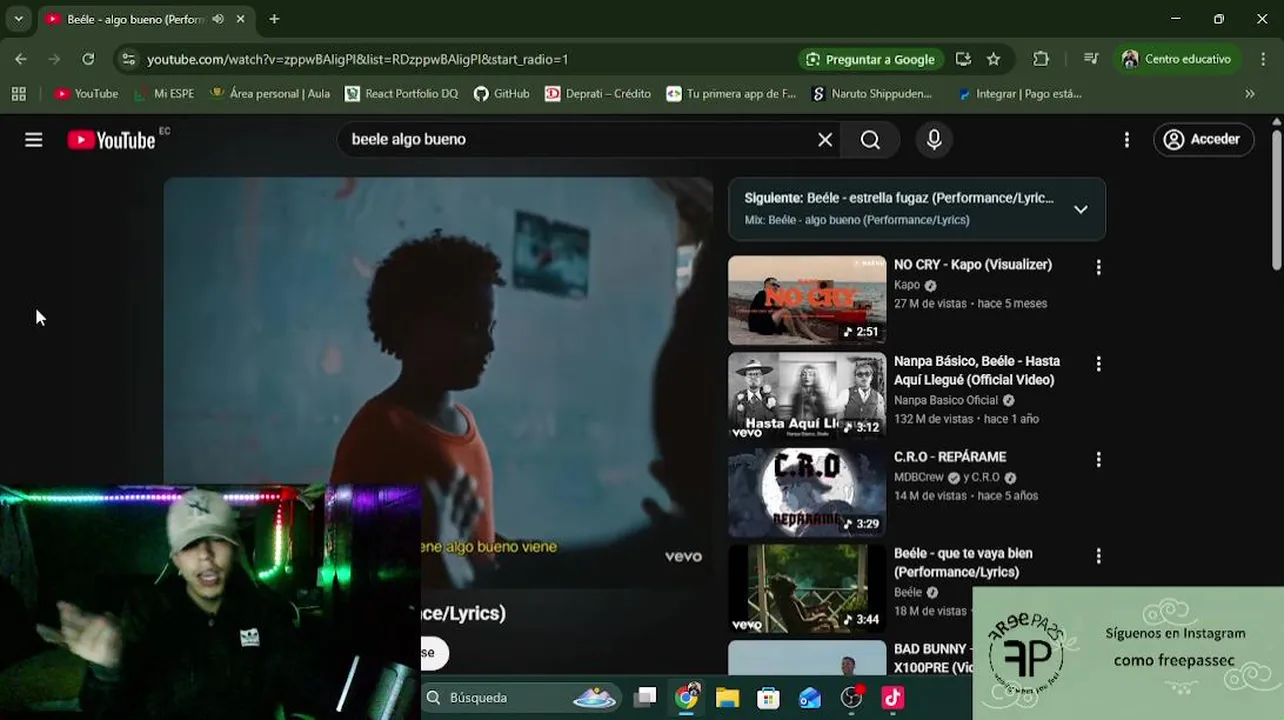The width and height of the screenshot is (1284, 720).
Task: Open the GitHub bookmark
Action: [x=502, y=93]
